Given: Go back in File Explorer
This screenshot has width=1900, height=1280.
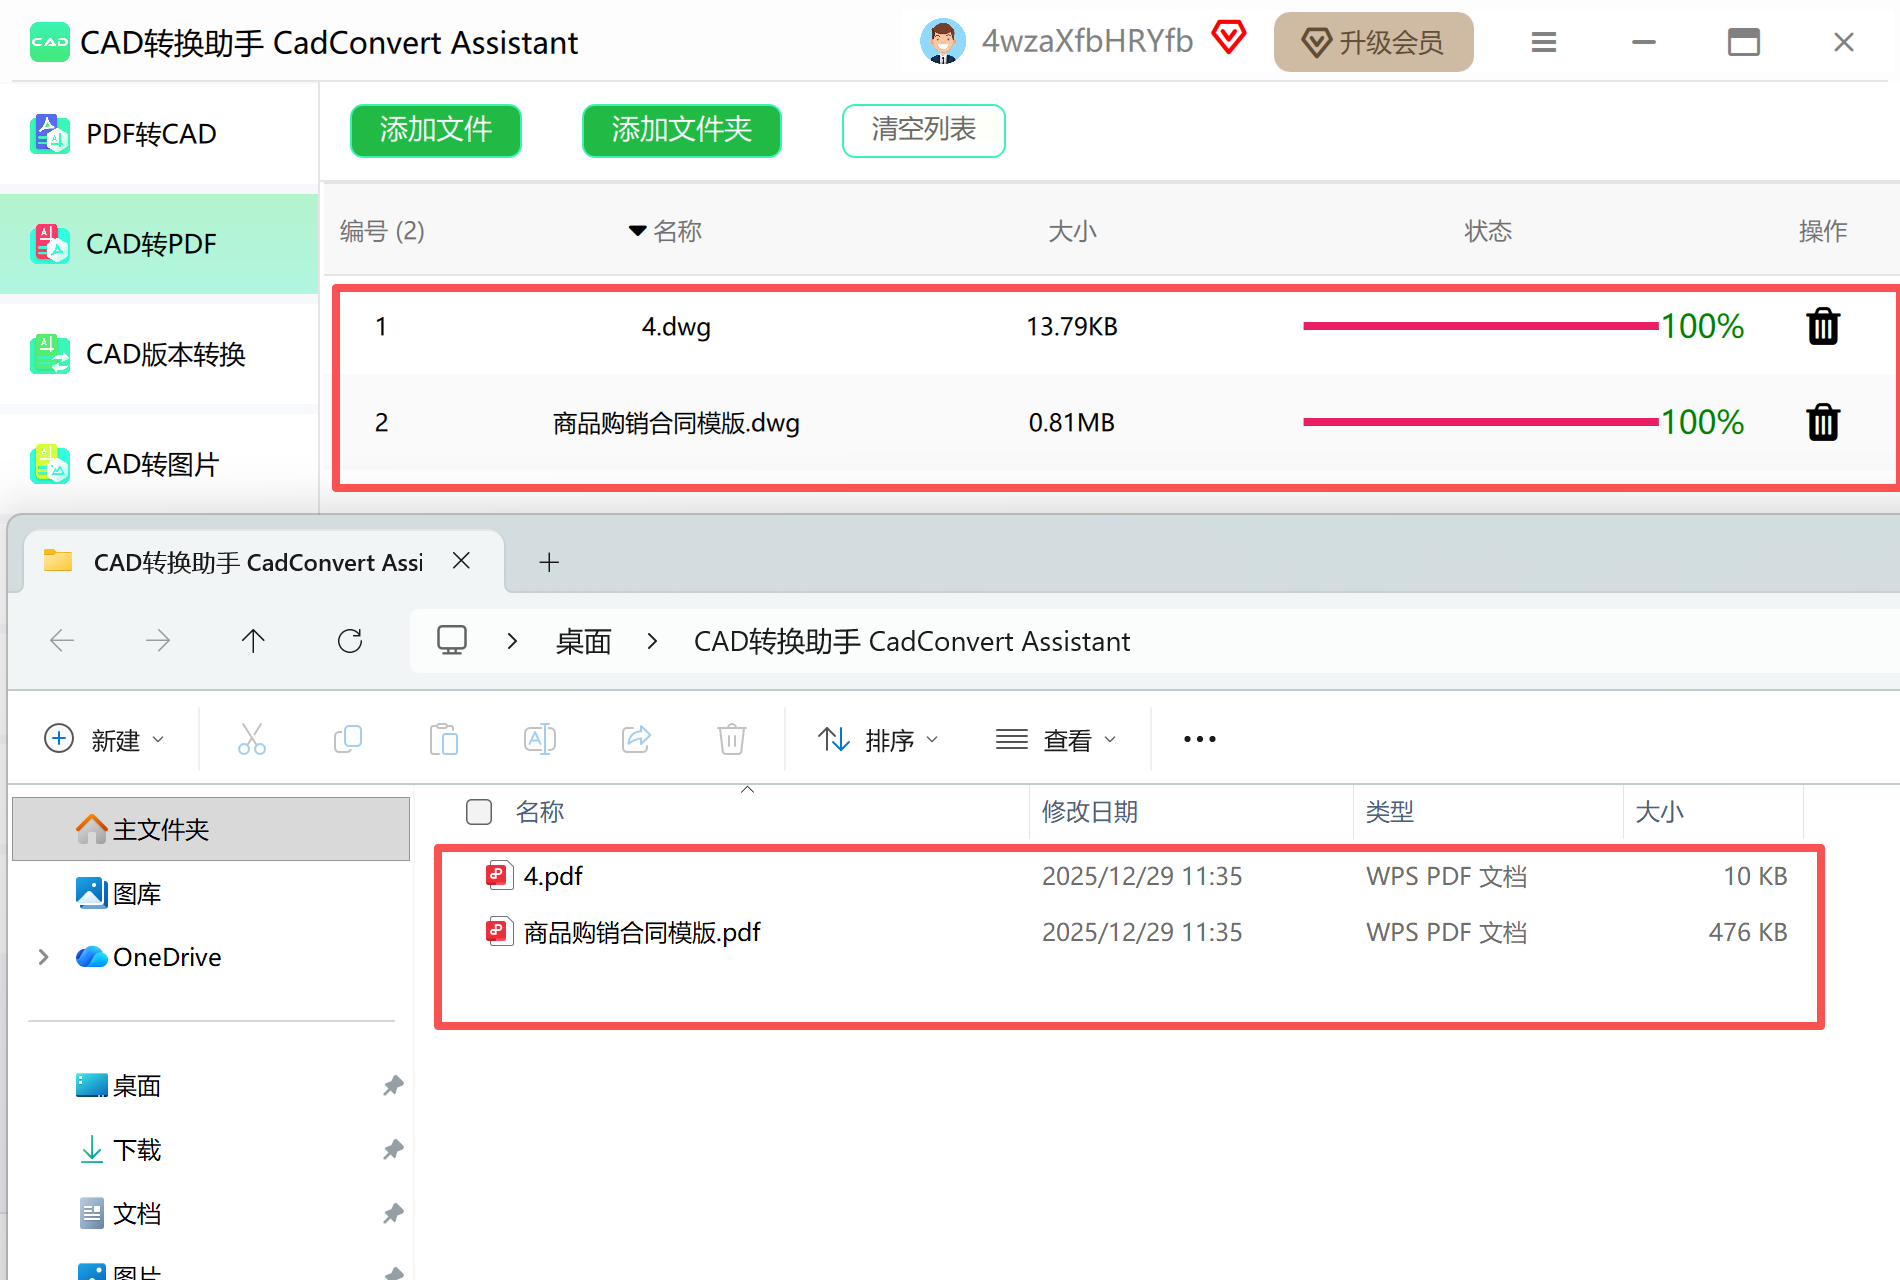Looking at the screenshot, I should (x=62, y=640).
